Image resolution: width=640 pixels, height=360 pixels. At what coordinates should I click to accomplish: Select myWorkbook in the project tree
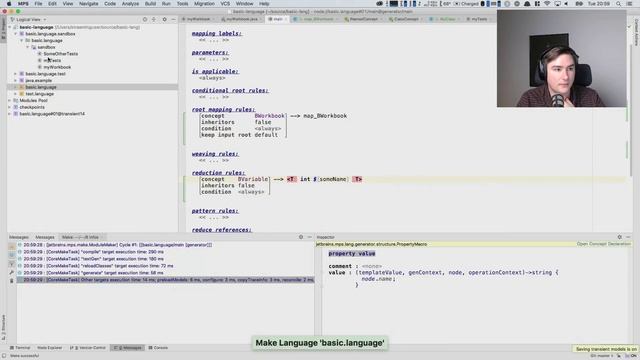pos(57,67)
